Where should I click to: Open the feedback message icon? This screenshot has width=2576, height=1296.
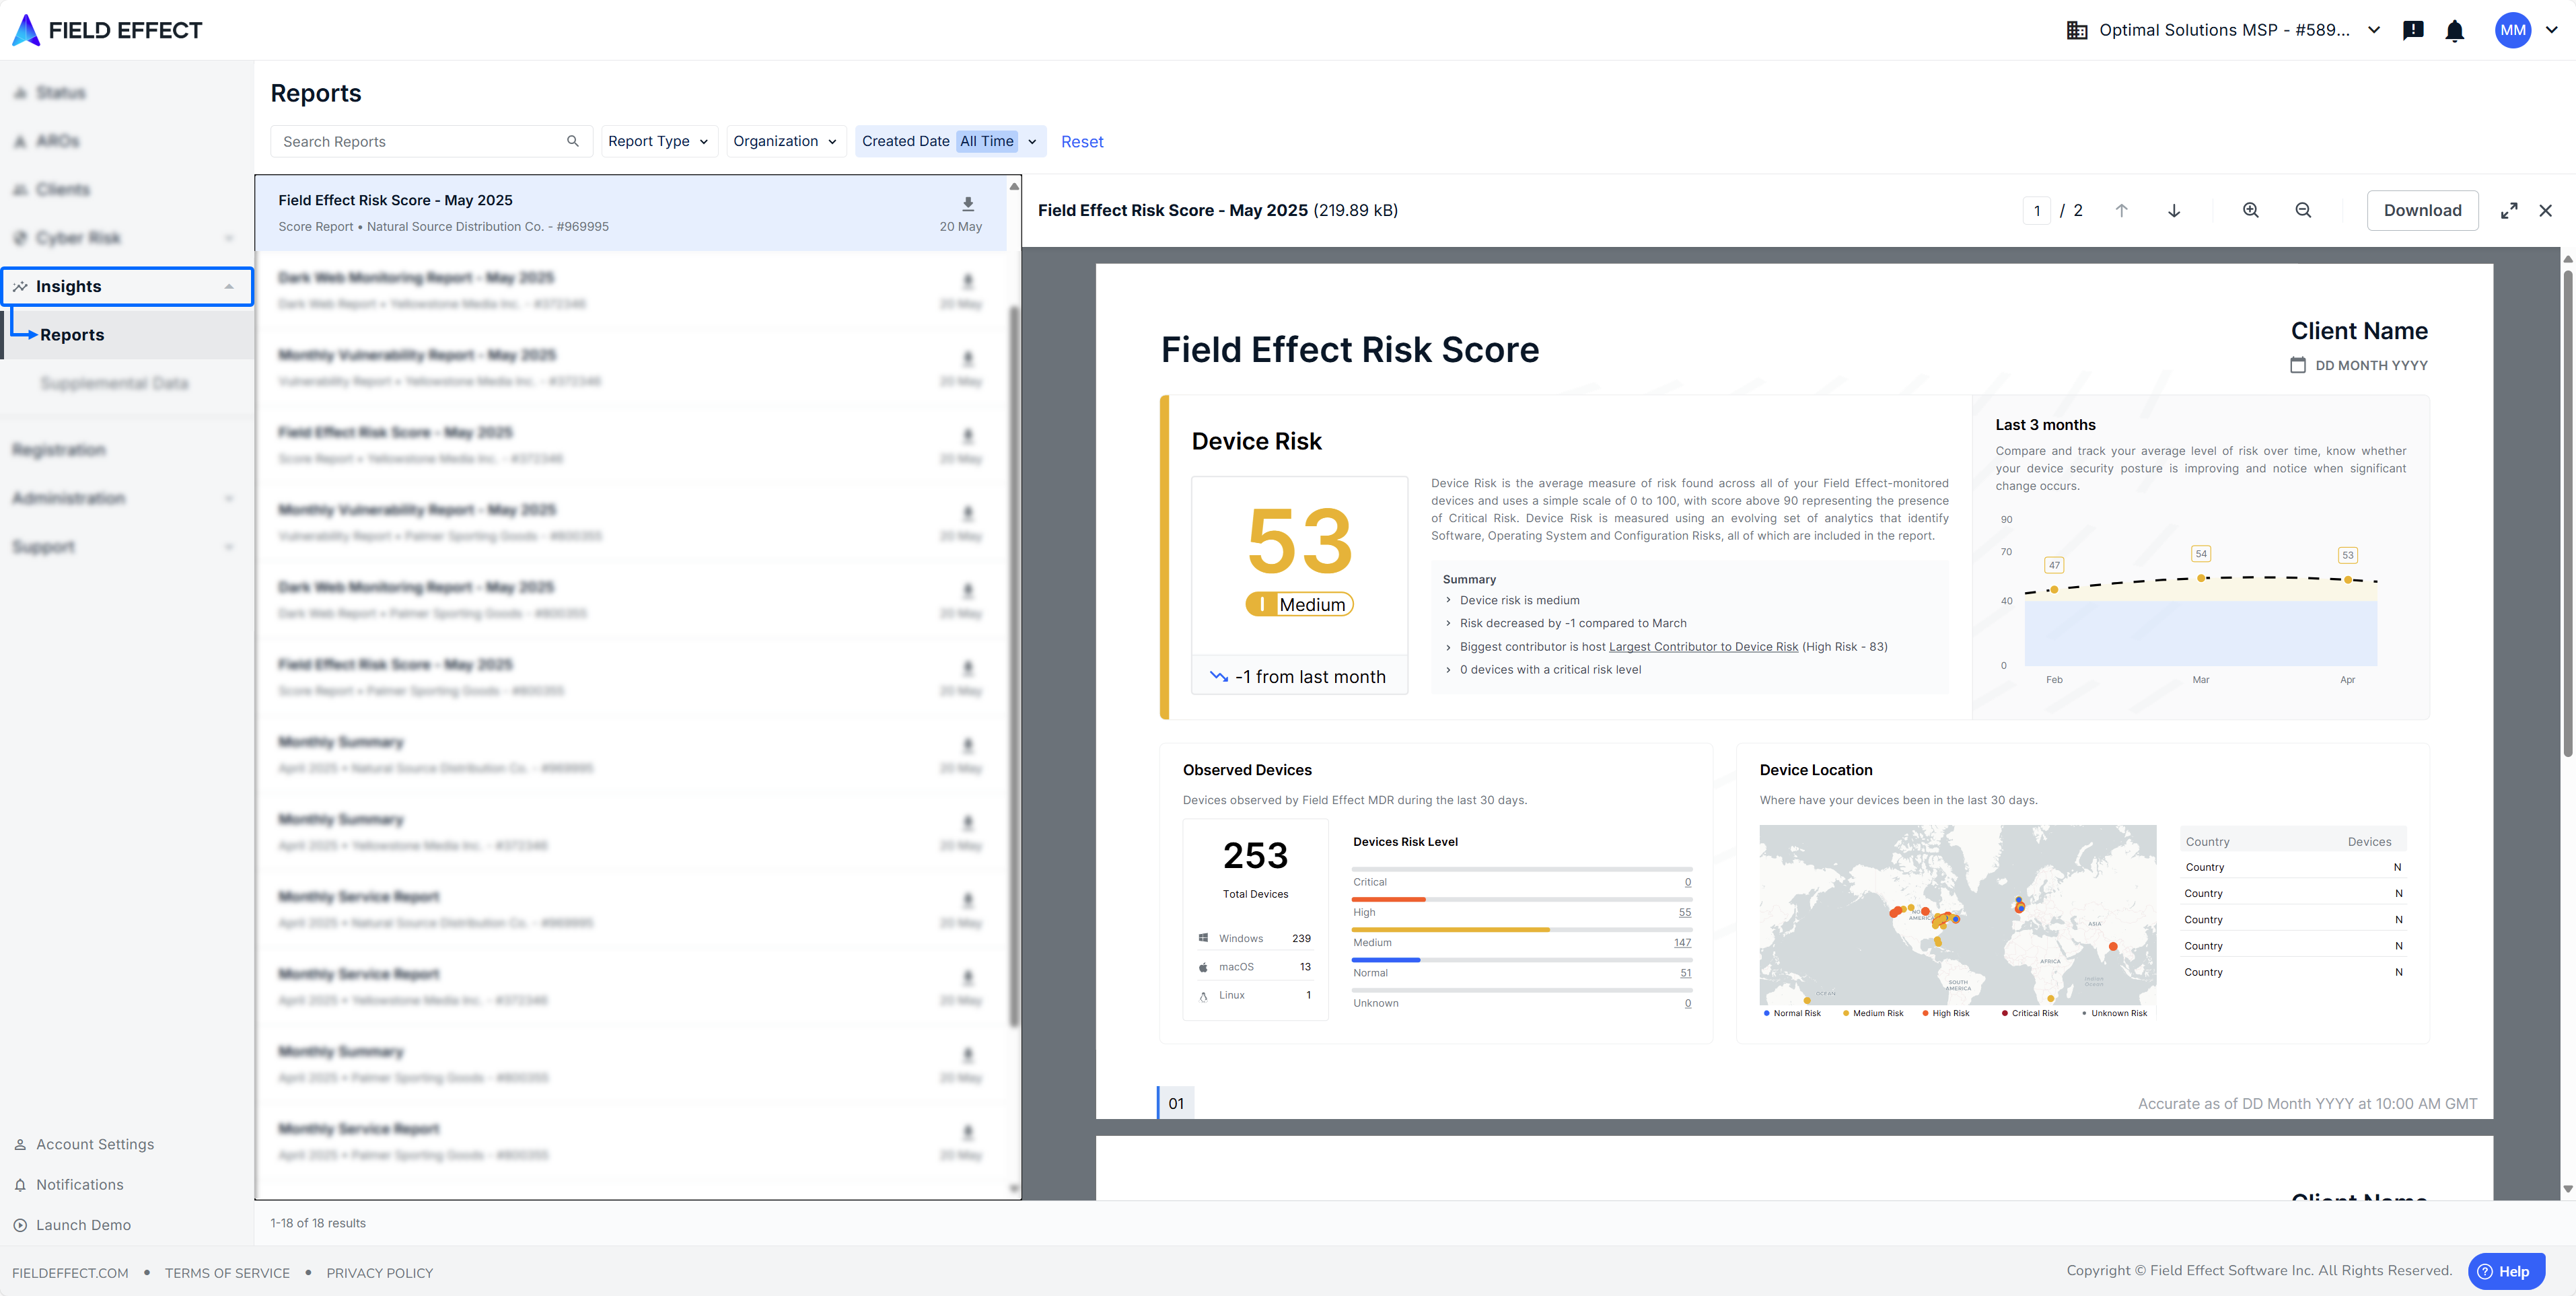[2412, 31]
